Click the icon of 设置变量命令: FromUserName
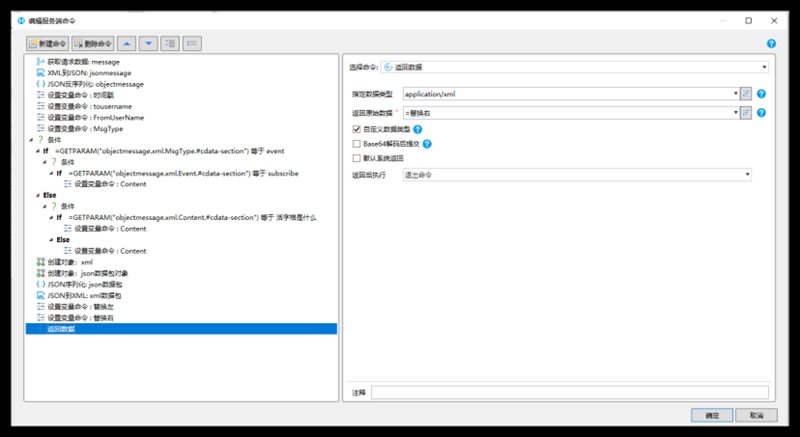This screenshot has width=800, height=437. (x=41, y=117)
